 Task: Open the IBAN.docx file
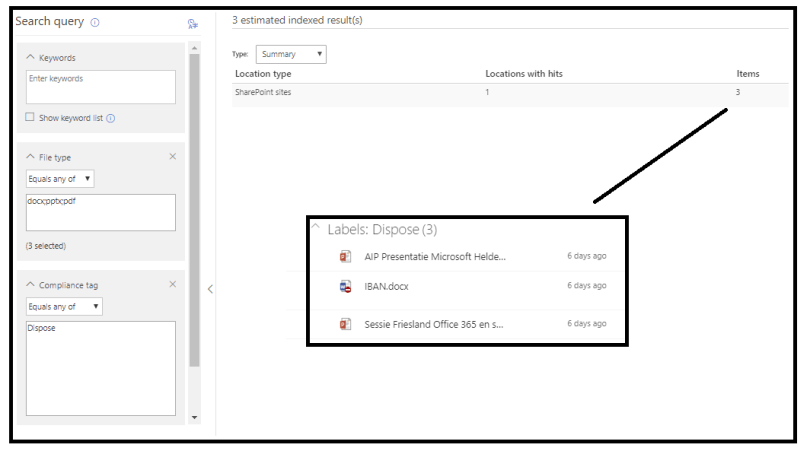[386, 286]
